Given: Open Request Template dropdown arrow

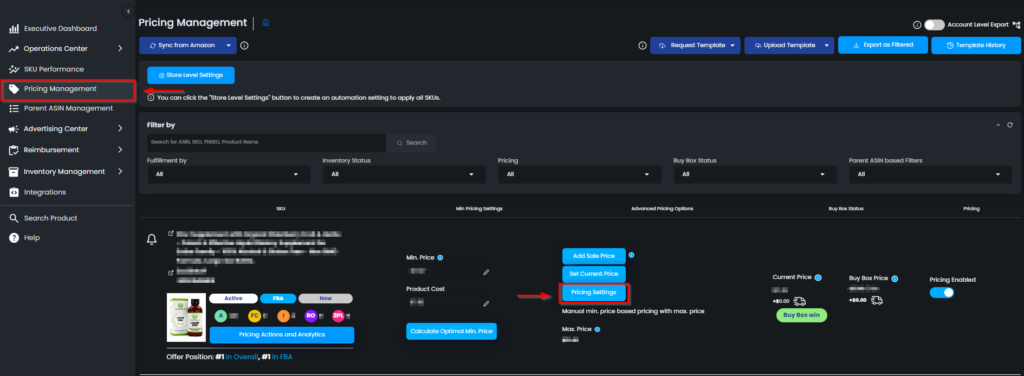Looking at the screenshot, I should (x=733, y=46).
